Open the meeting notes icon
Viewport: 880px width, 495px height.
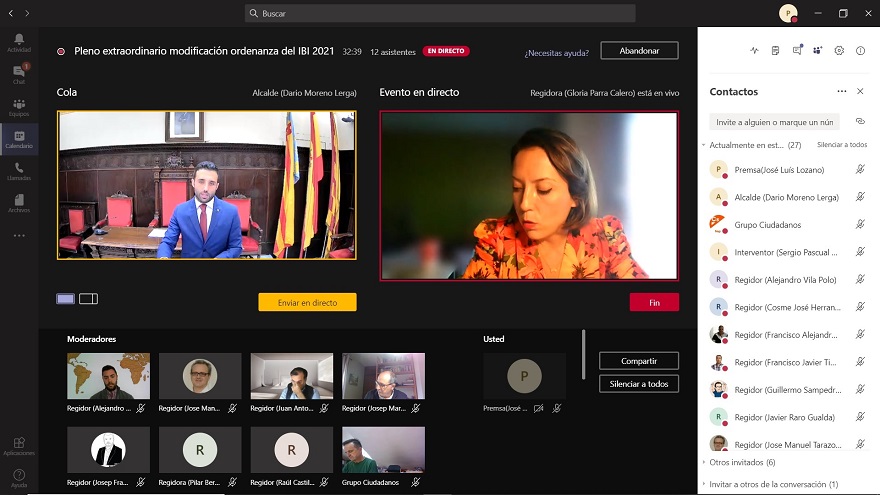775,50
